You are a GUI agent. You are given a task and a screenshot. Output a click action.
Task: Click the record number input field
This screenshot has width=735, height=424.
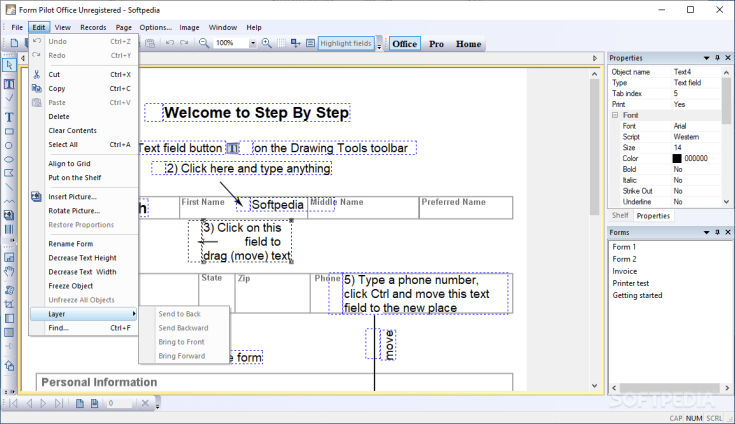(120, 403)
